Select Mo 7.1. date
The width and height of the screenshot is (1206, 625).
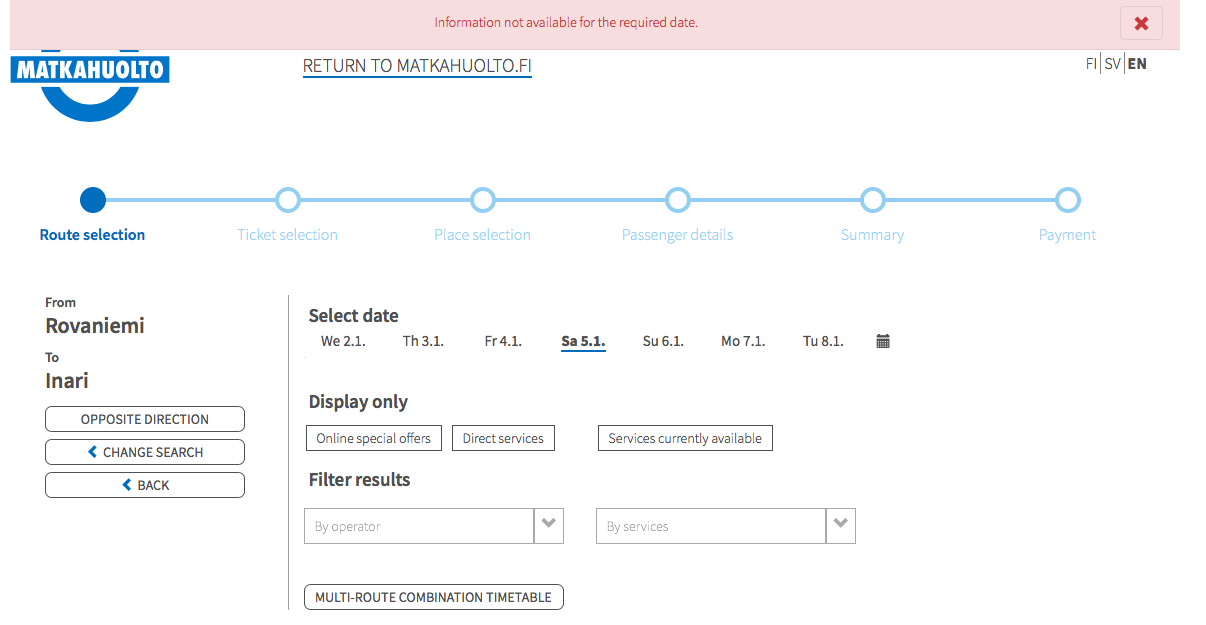click(743, 341)
